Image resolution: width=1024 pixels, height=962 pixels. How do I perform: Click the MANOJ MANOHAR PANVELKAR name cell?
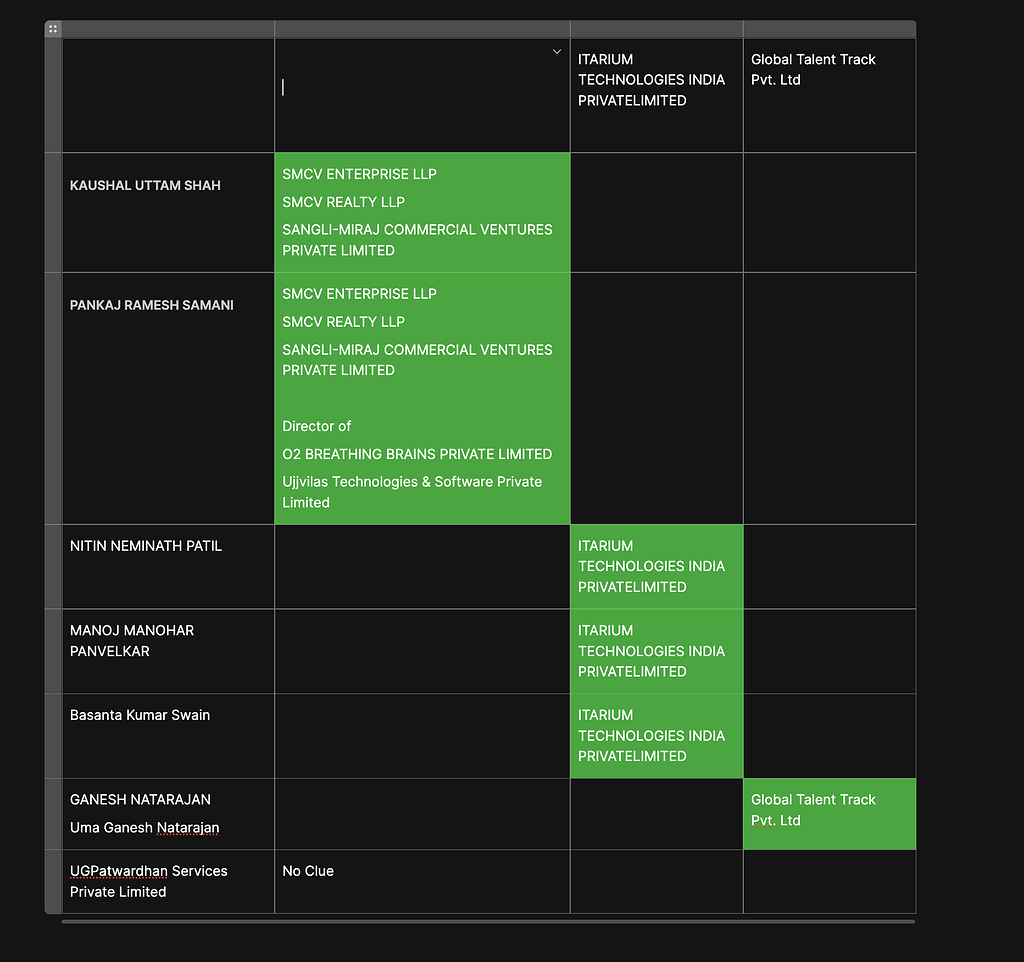pyautogui.click(x=168, y=651)
